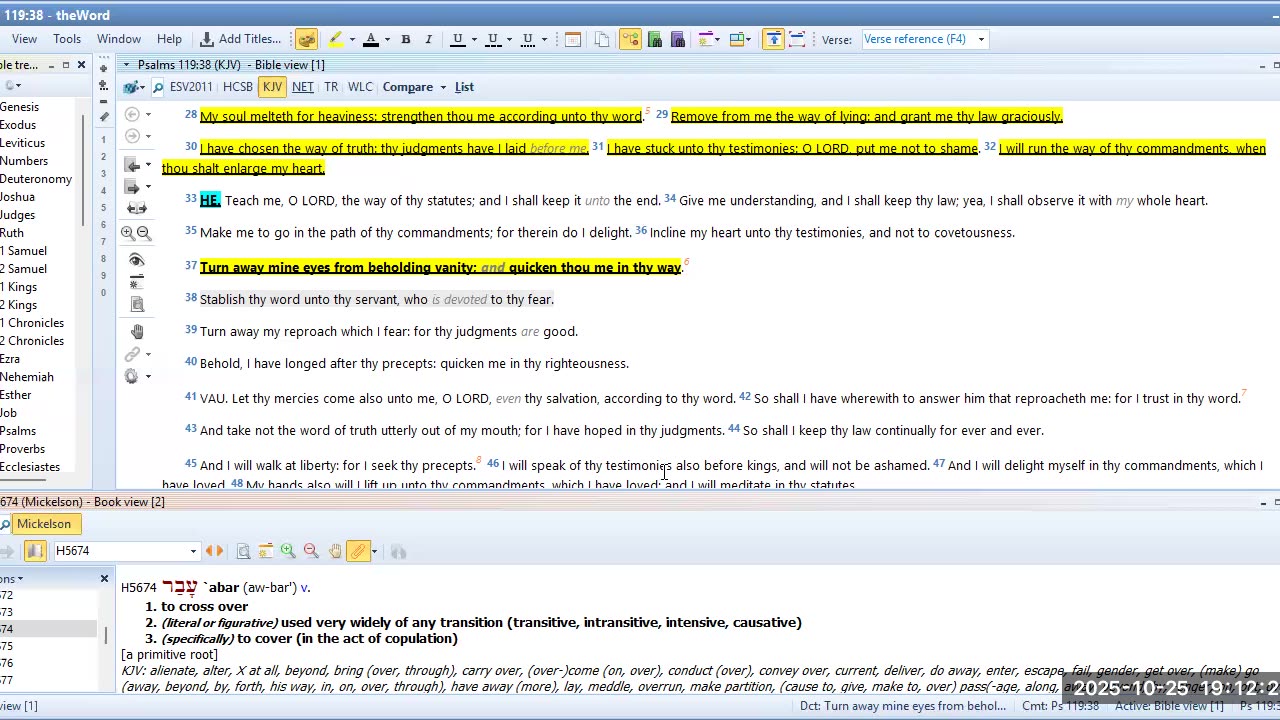Click the zoom out magnifier in Bible view

pyautogui.click(x=144, y=233)
